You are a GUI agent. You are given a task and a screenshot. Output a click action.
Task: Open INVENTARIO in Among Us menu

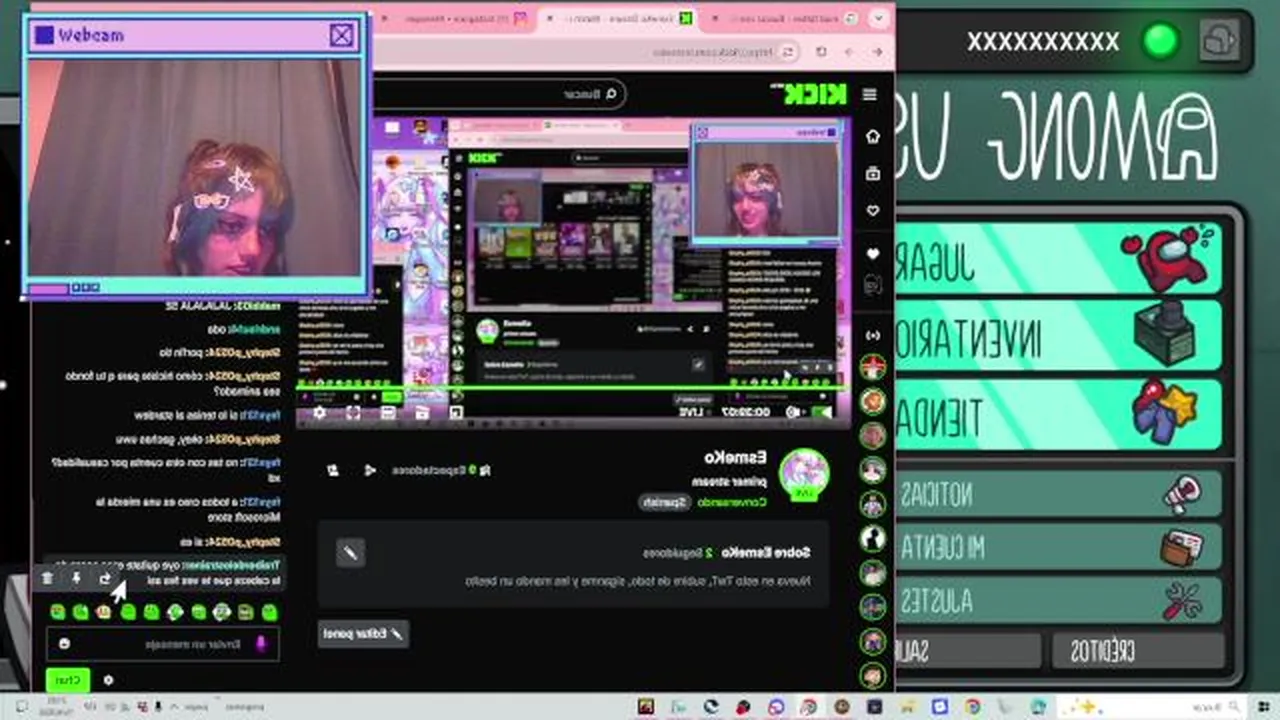1057,337
